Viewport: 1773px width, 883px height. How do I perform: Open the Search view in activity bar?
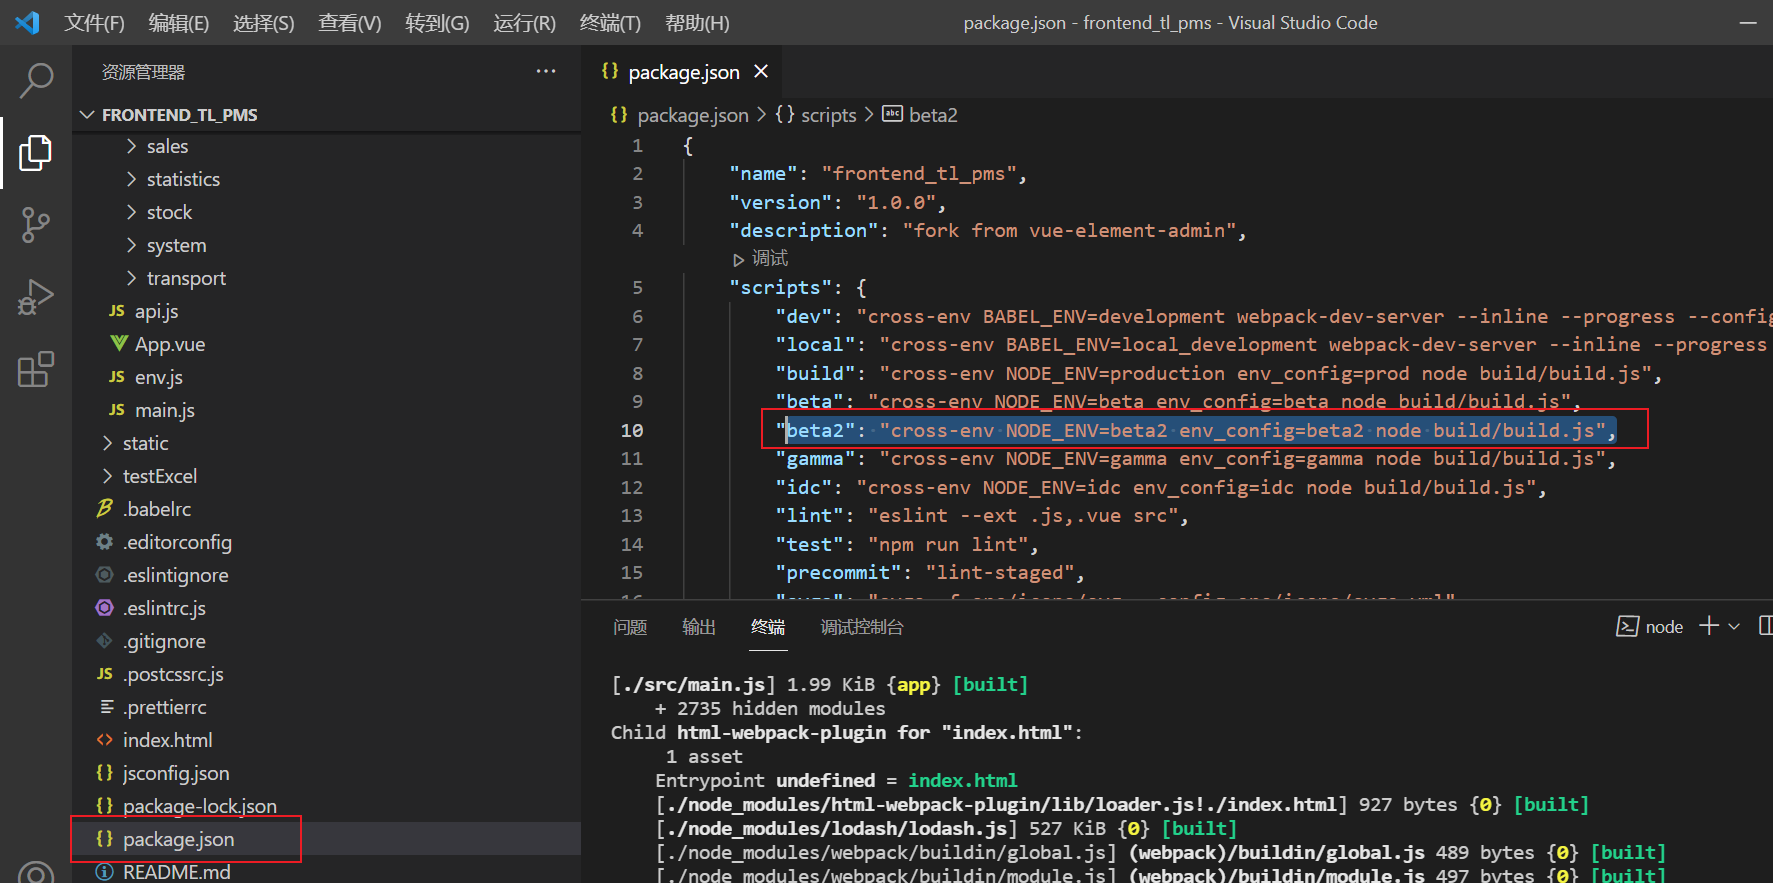(36, 80)
